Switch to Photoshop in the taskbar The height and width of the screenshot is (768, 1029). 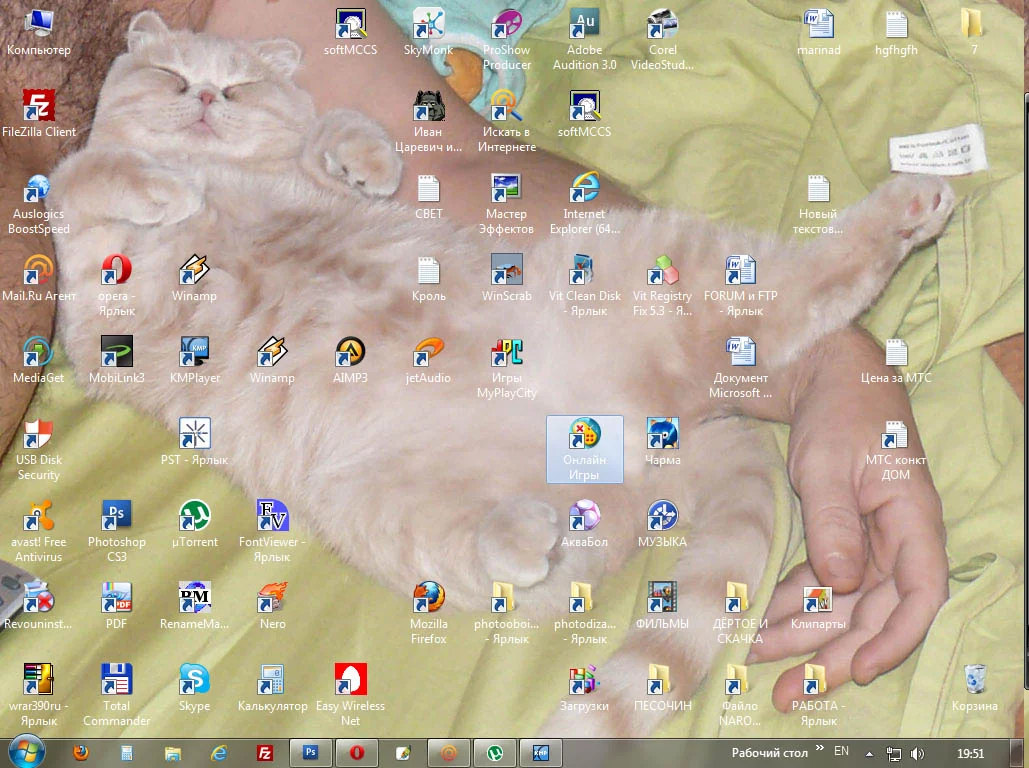point(311,753)
